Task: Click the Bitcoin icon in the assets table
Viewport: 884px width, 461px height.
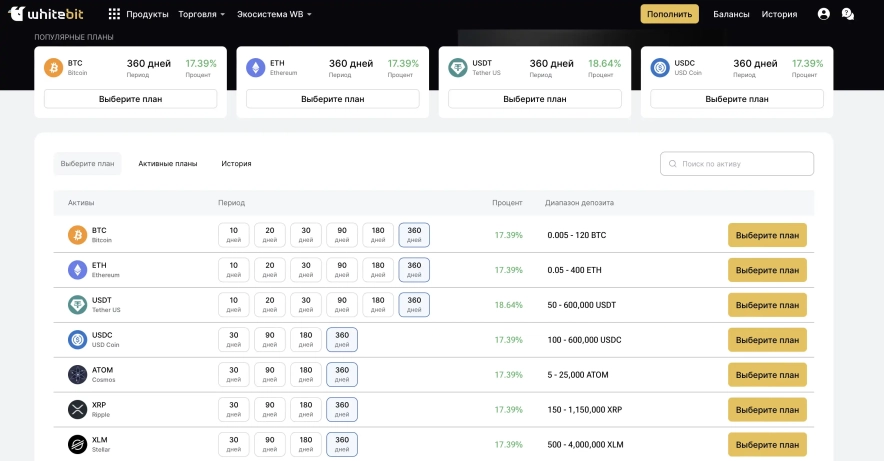Action: 77,235
